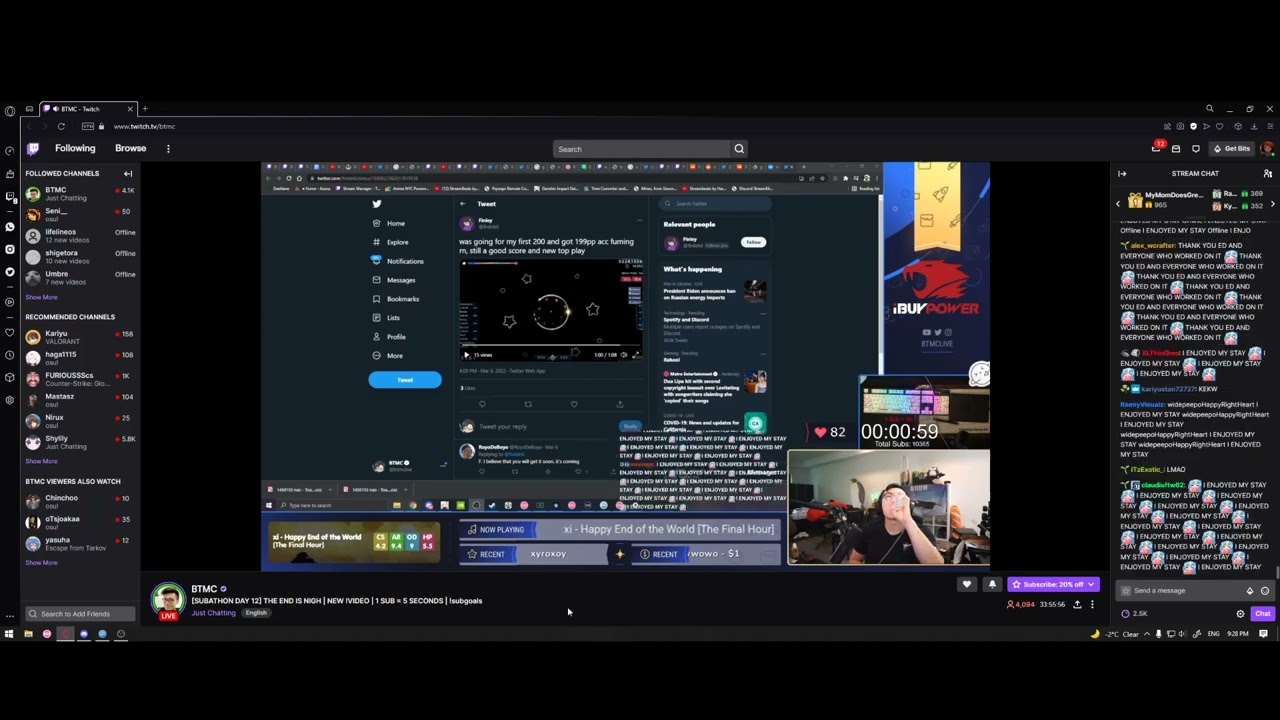Open WhatsApp in Opera sidebar

(10, 227)
